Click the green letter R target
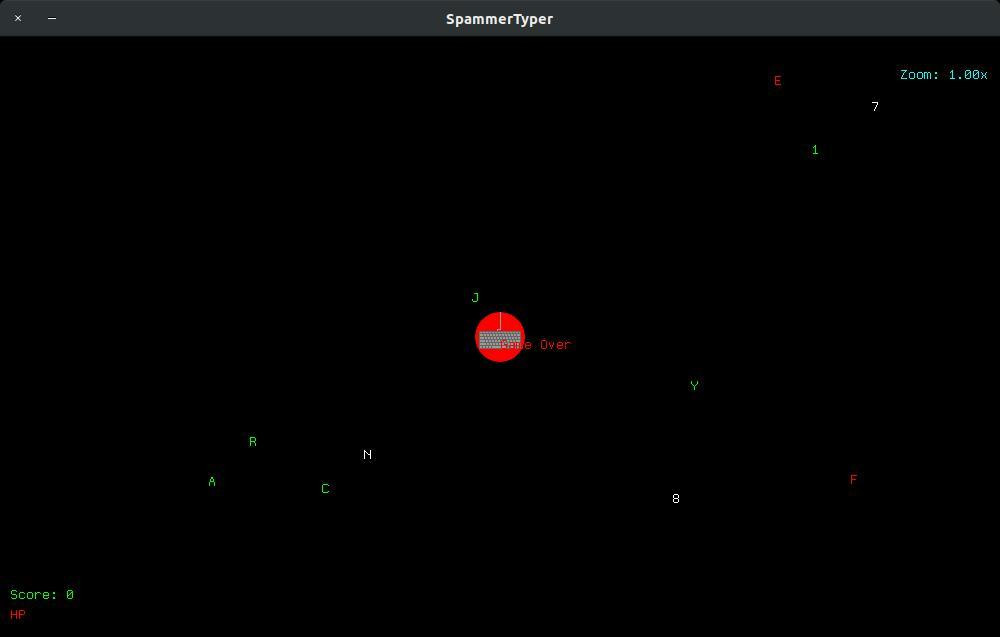Image resolution: width=1000 pixels, height=637 pixels. pos(253,442)
